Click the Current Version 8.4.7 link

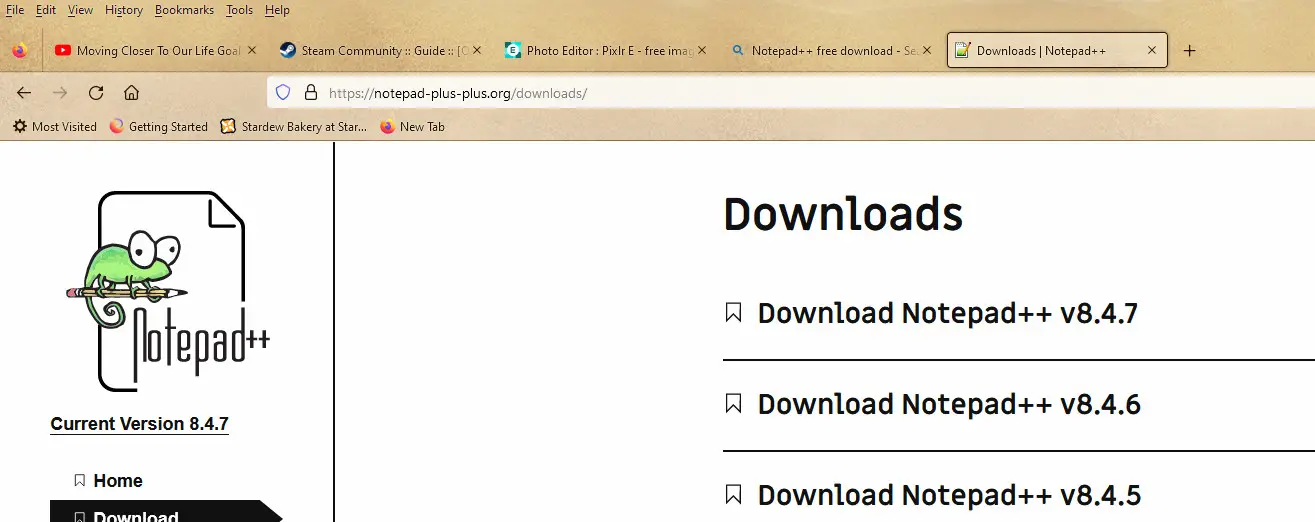coord(140,424)
